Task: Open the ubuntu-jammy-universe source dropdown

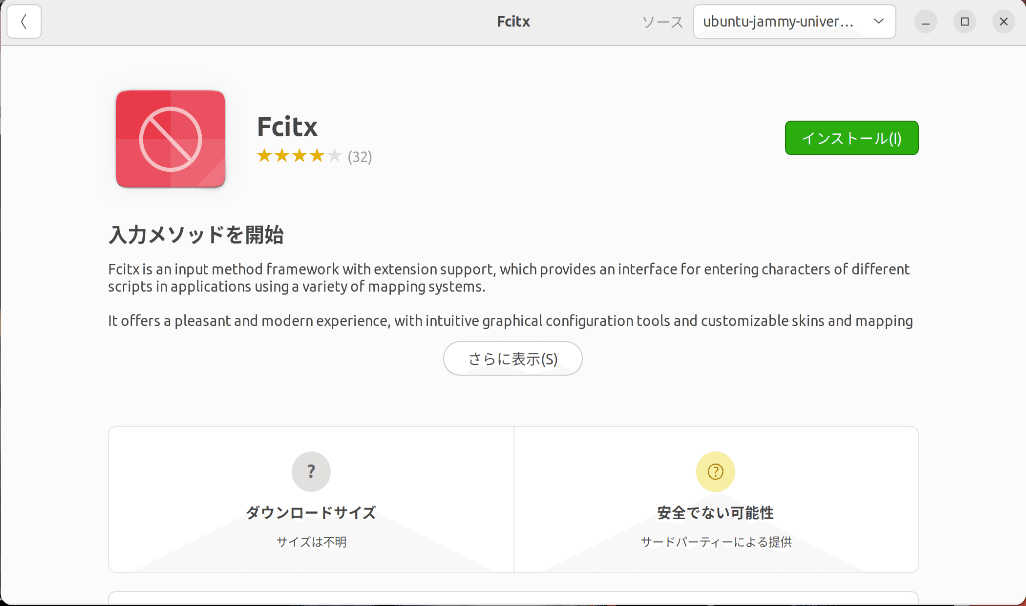Action: [x=794, y=22]
